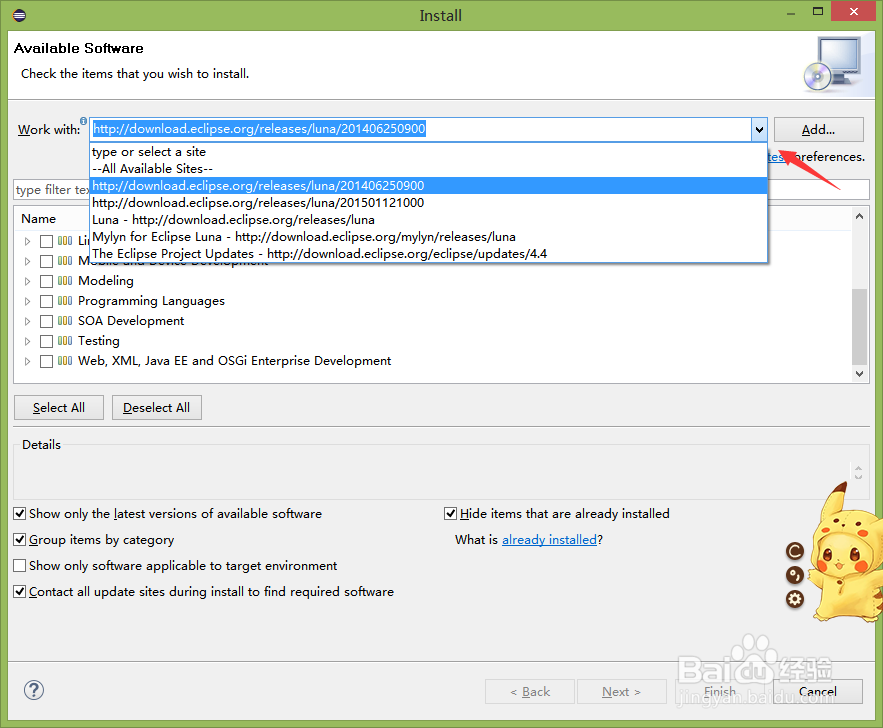The image size is (883, 728).
Task: Open the already installed link
Action: coord(549,539)
